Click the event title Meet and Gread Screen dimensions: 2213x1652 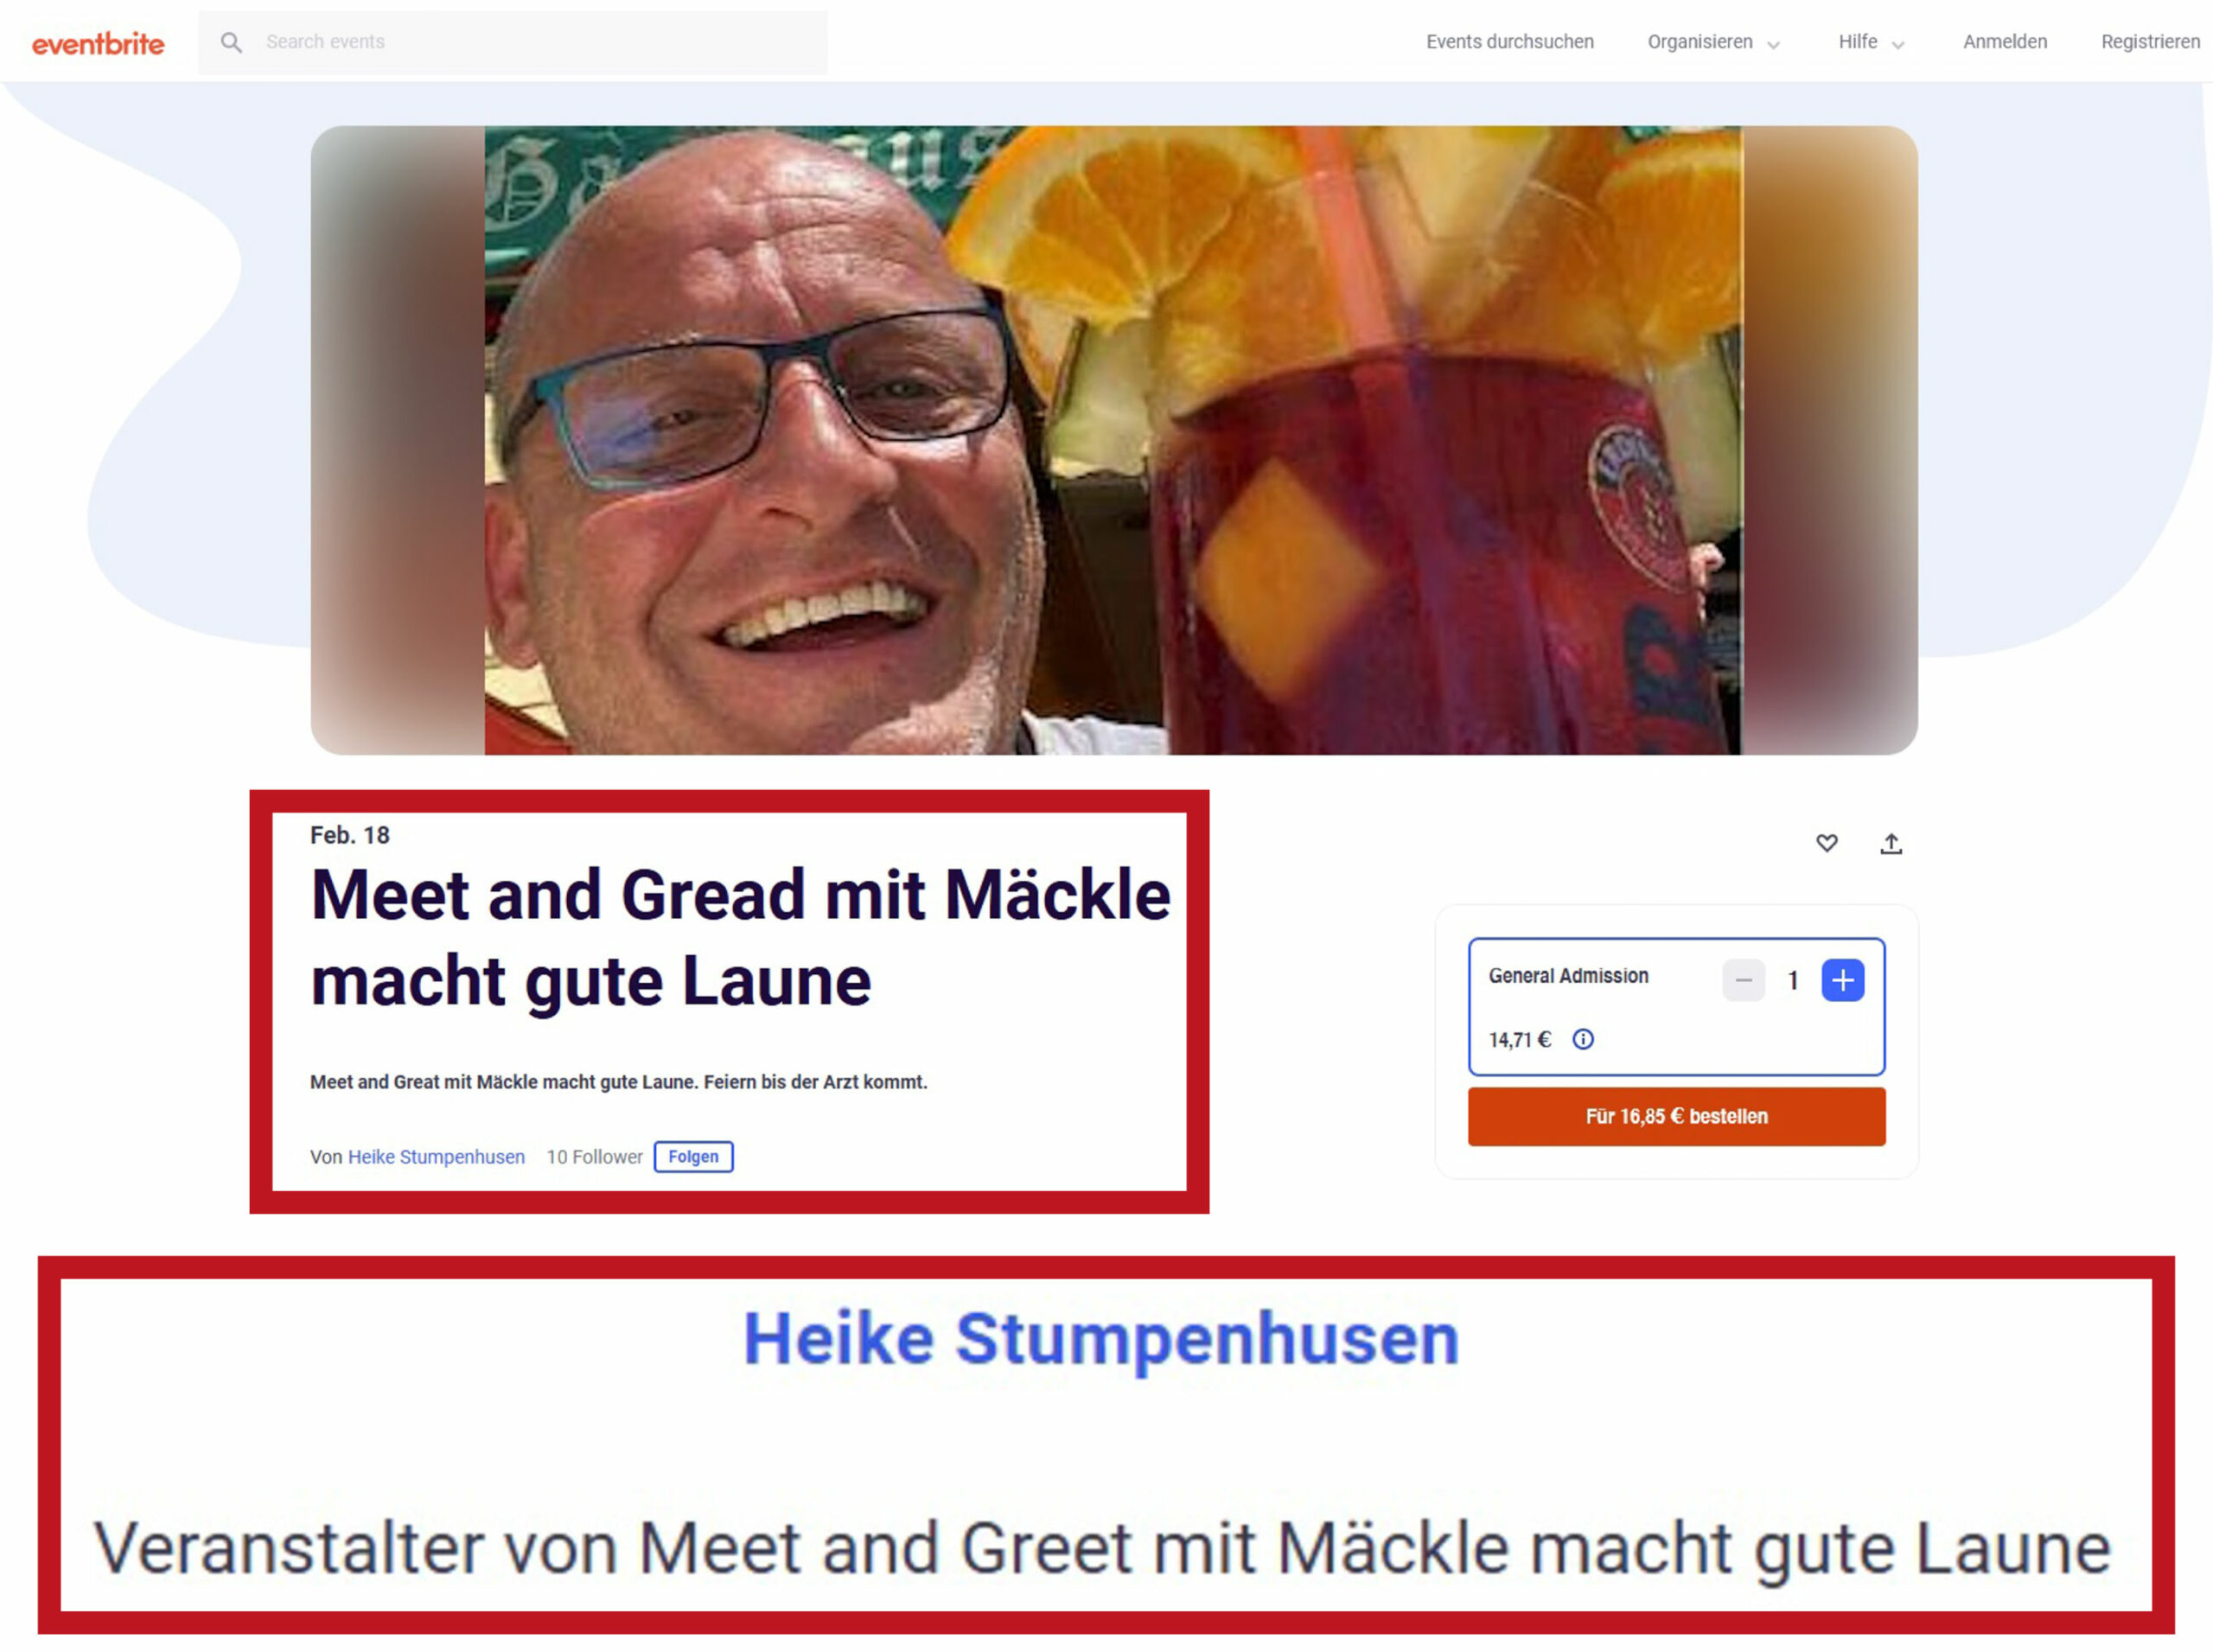coord(740,937)
